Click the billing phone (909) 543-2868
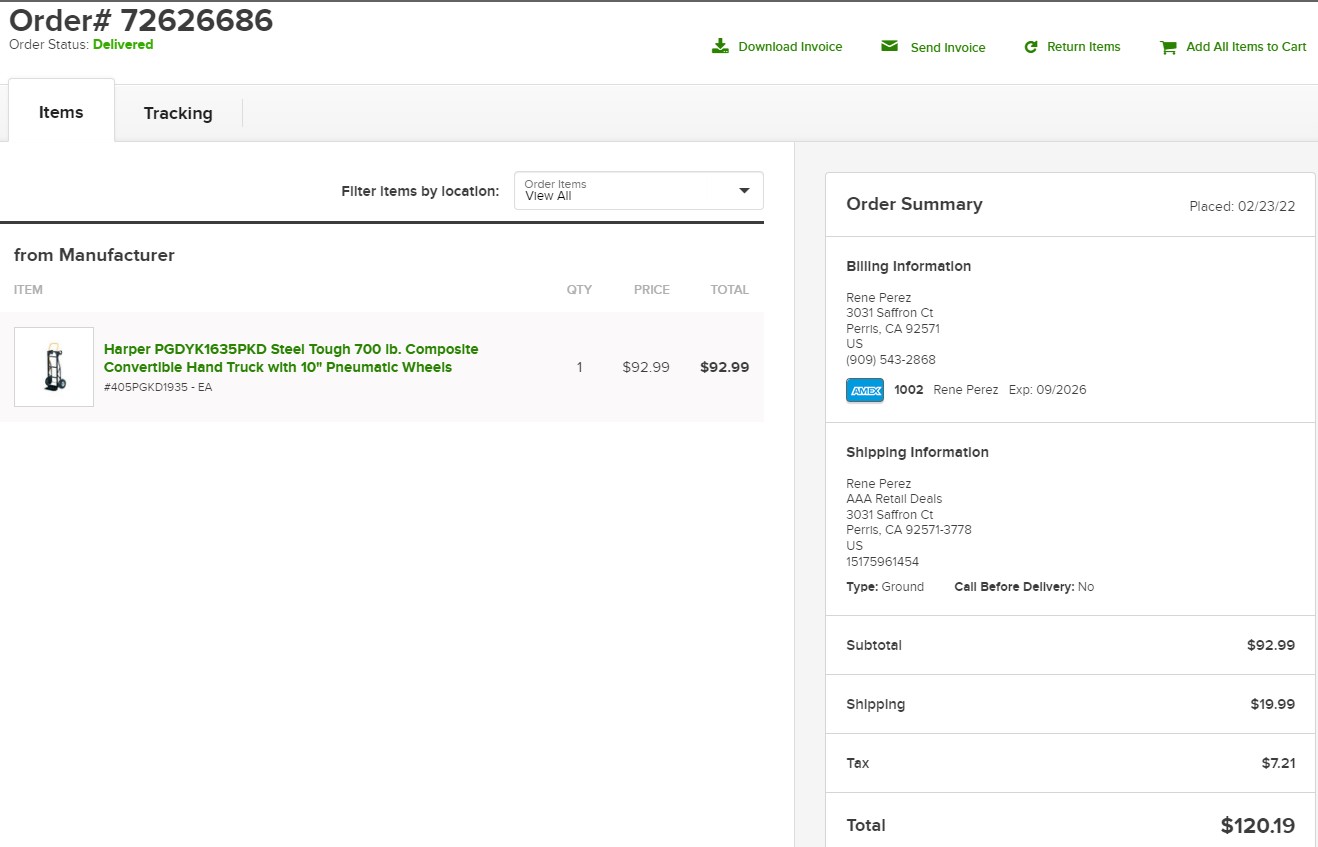Screen dimensions: 1318x847 (891, 360)
